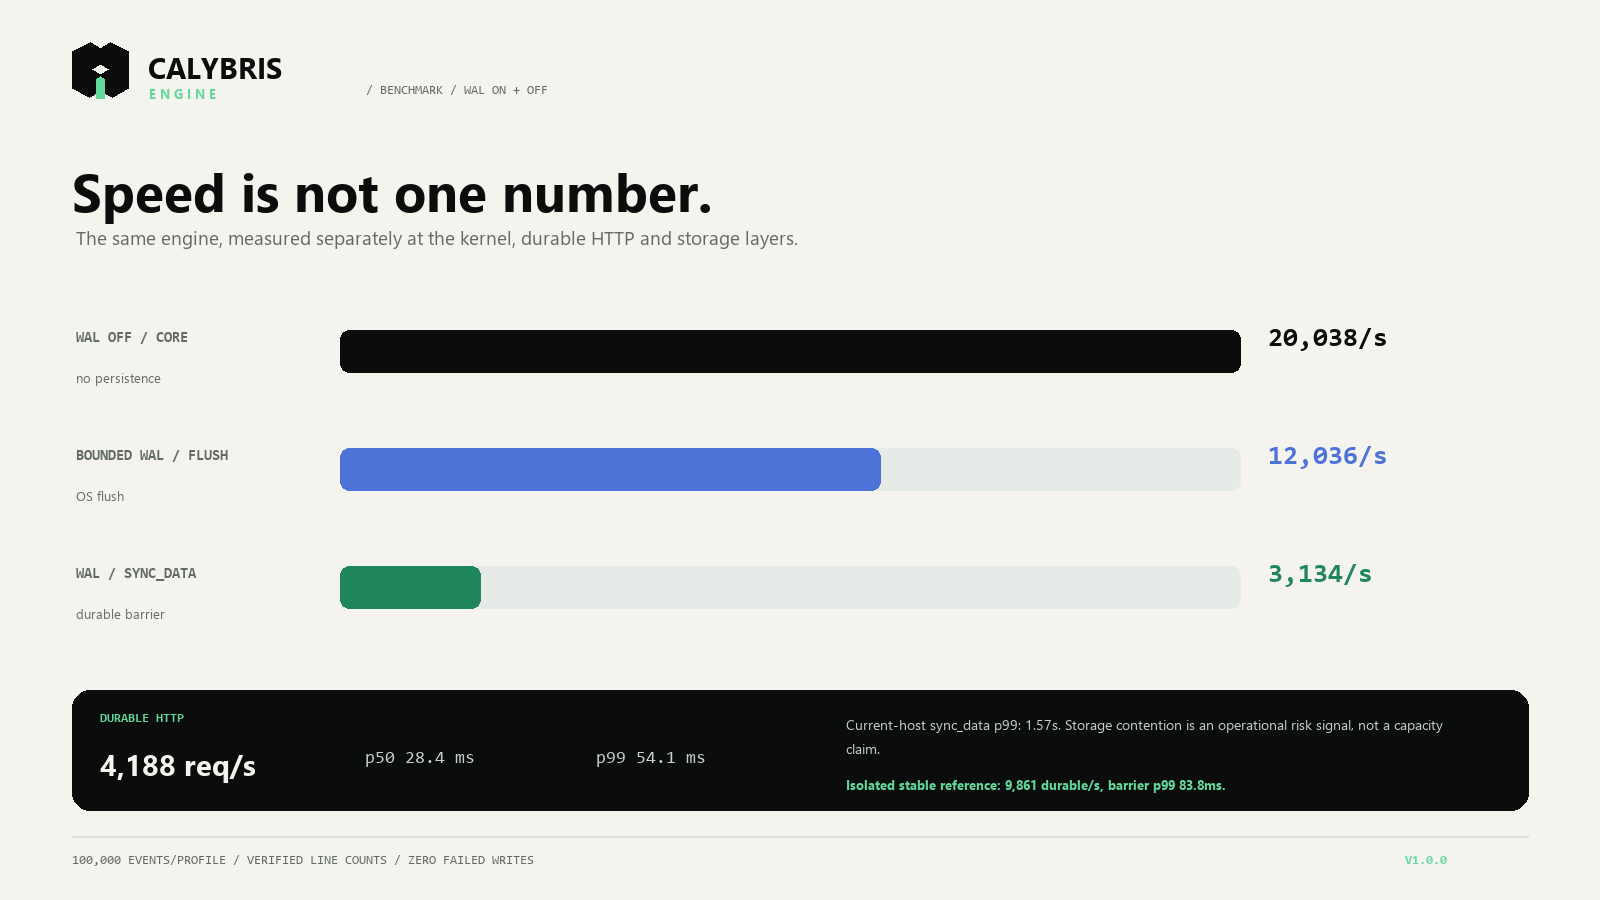Image resolution: width=1600 pixels, height=900 pixels.
Task: Click the ENGINE subtitle under the logo
Action: click(183, 94)
